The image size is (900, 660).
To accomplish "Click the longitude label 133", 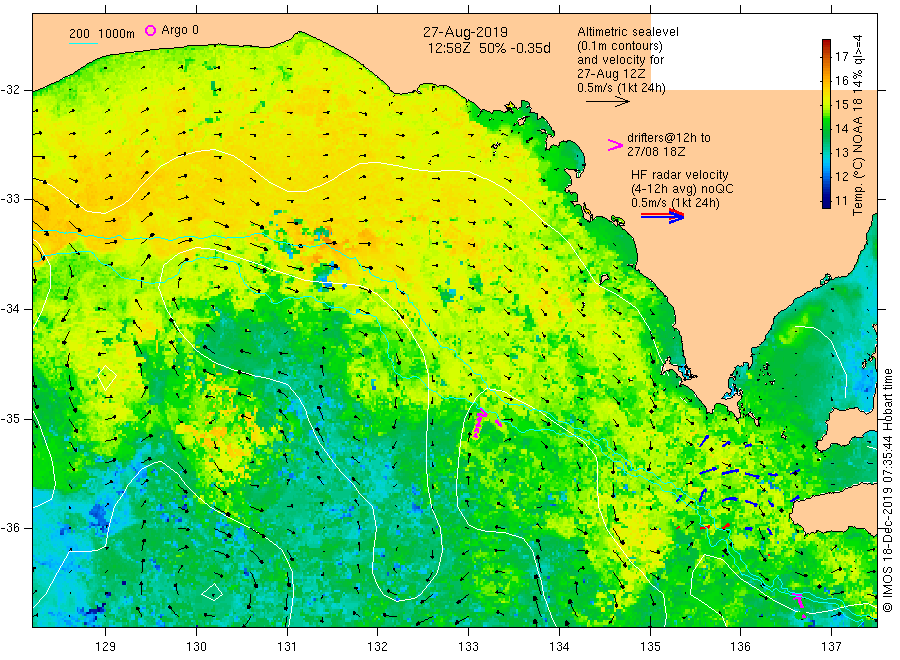I will tap(468, 647).
